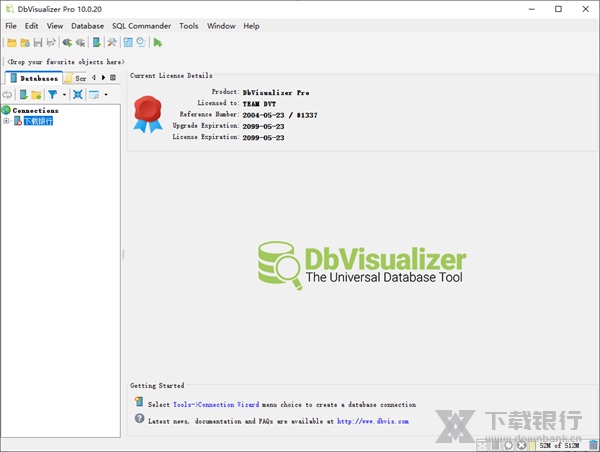Click the open folder icon in main toolbar
The height and width of the screenshot is (452, 600).
coord(11,43)
